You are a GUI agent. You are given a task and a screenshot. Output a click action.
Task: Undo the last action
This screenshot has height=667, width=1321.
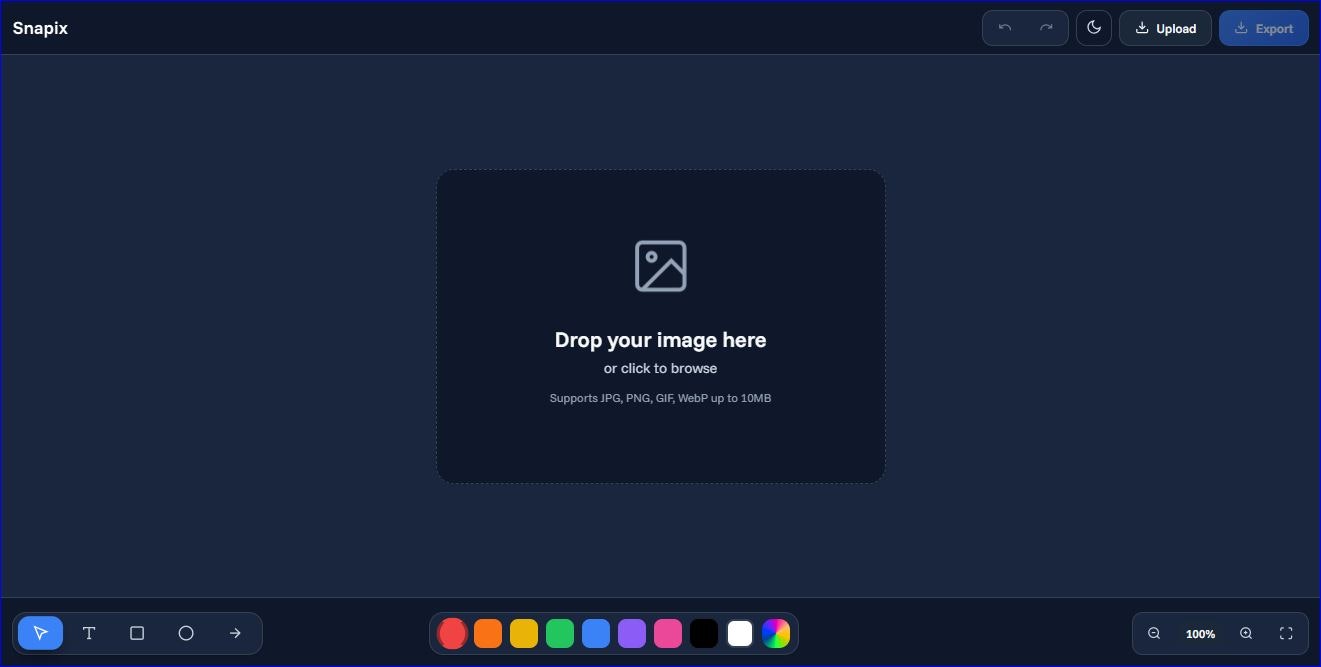[1004, 28]
